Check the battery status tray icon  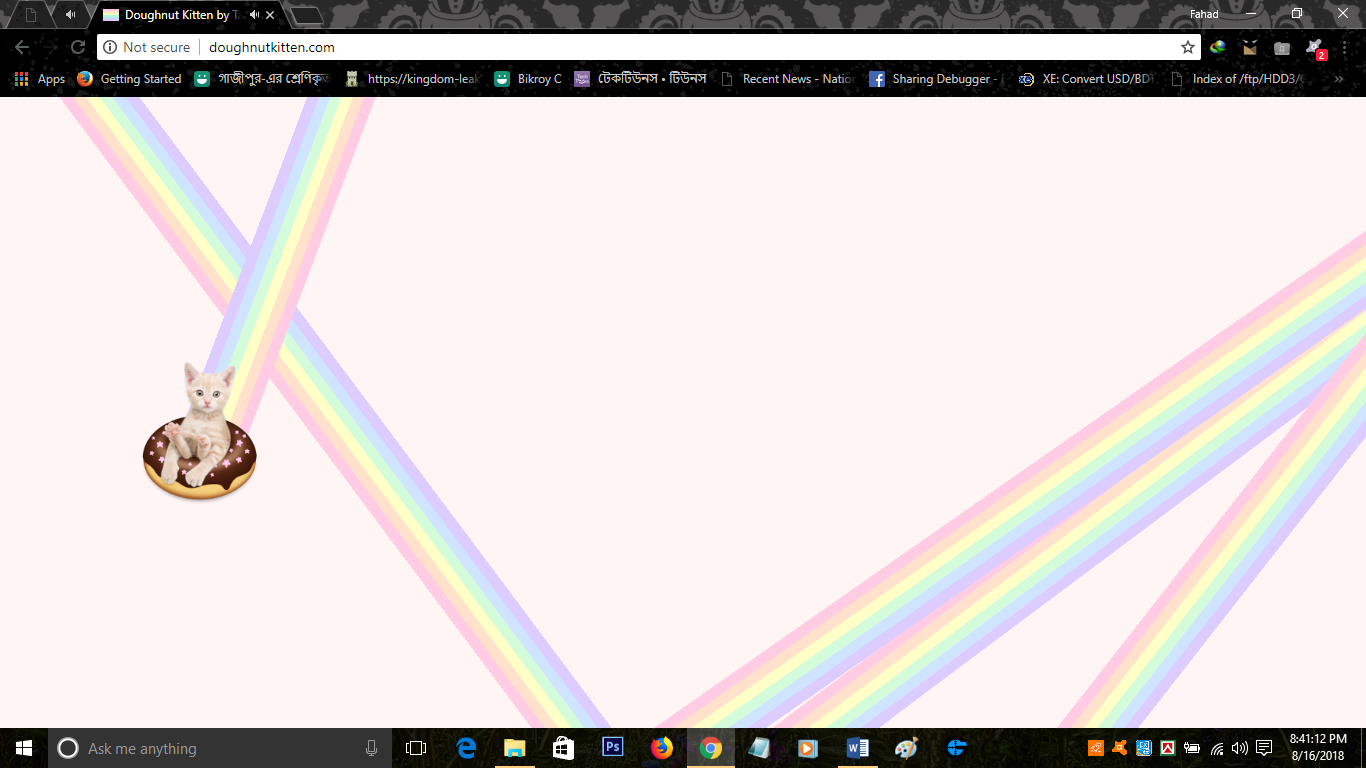tap(1192, 748)
